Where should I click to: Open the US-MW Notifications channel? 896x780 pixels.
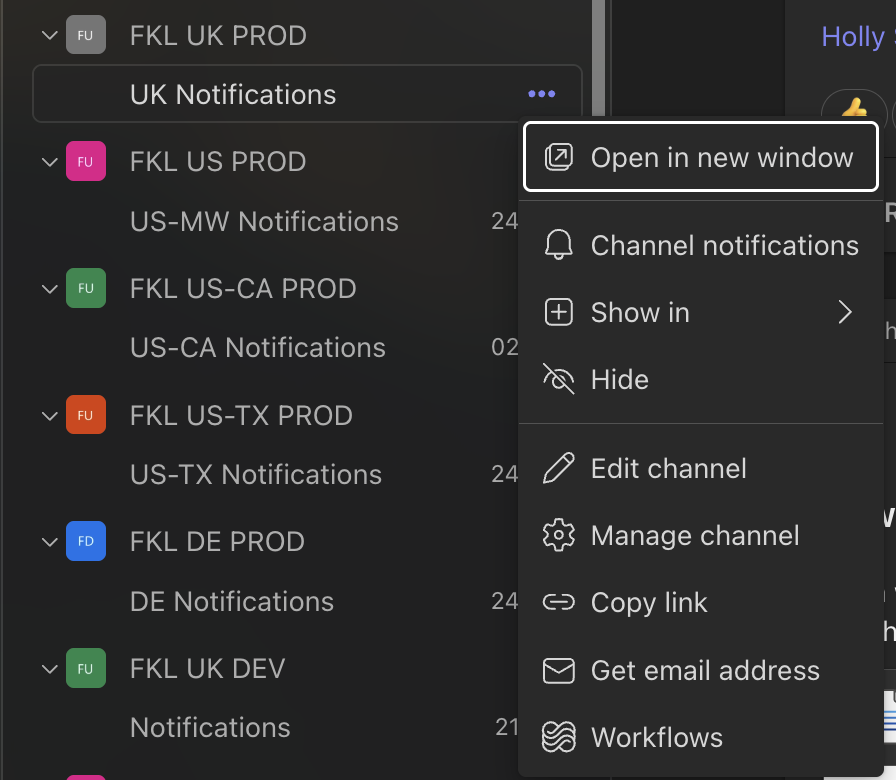click(264, 221)
